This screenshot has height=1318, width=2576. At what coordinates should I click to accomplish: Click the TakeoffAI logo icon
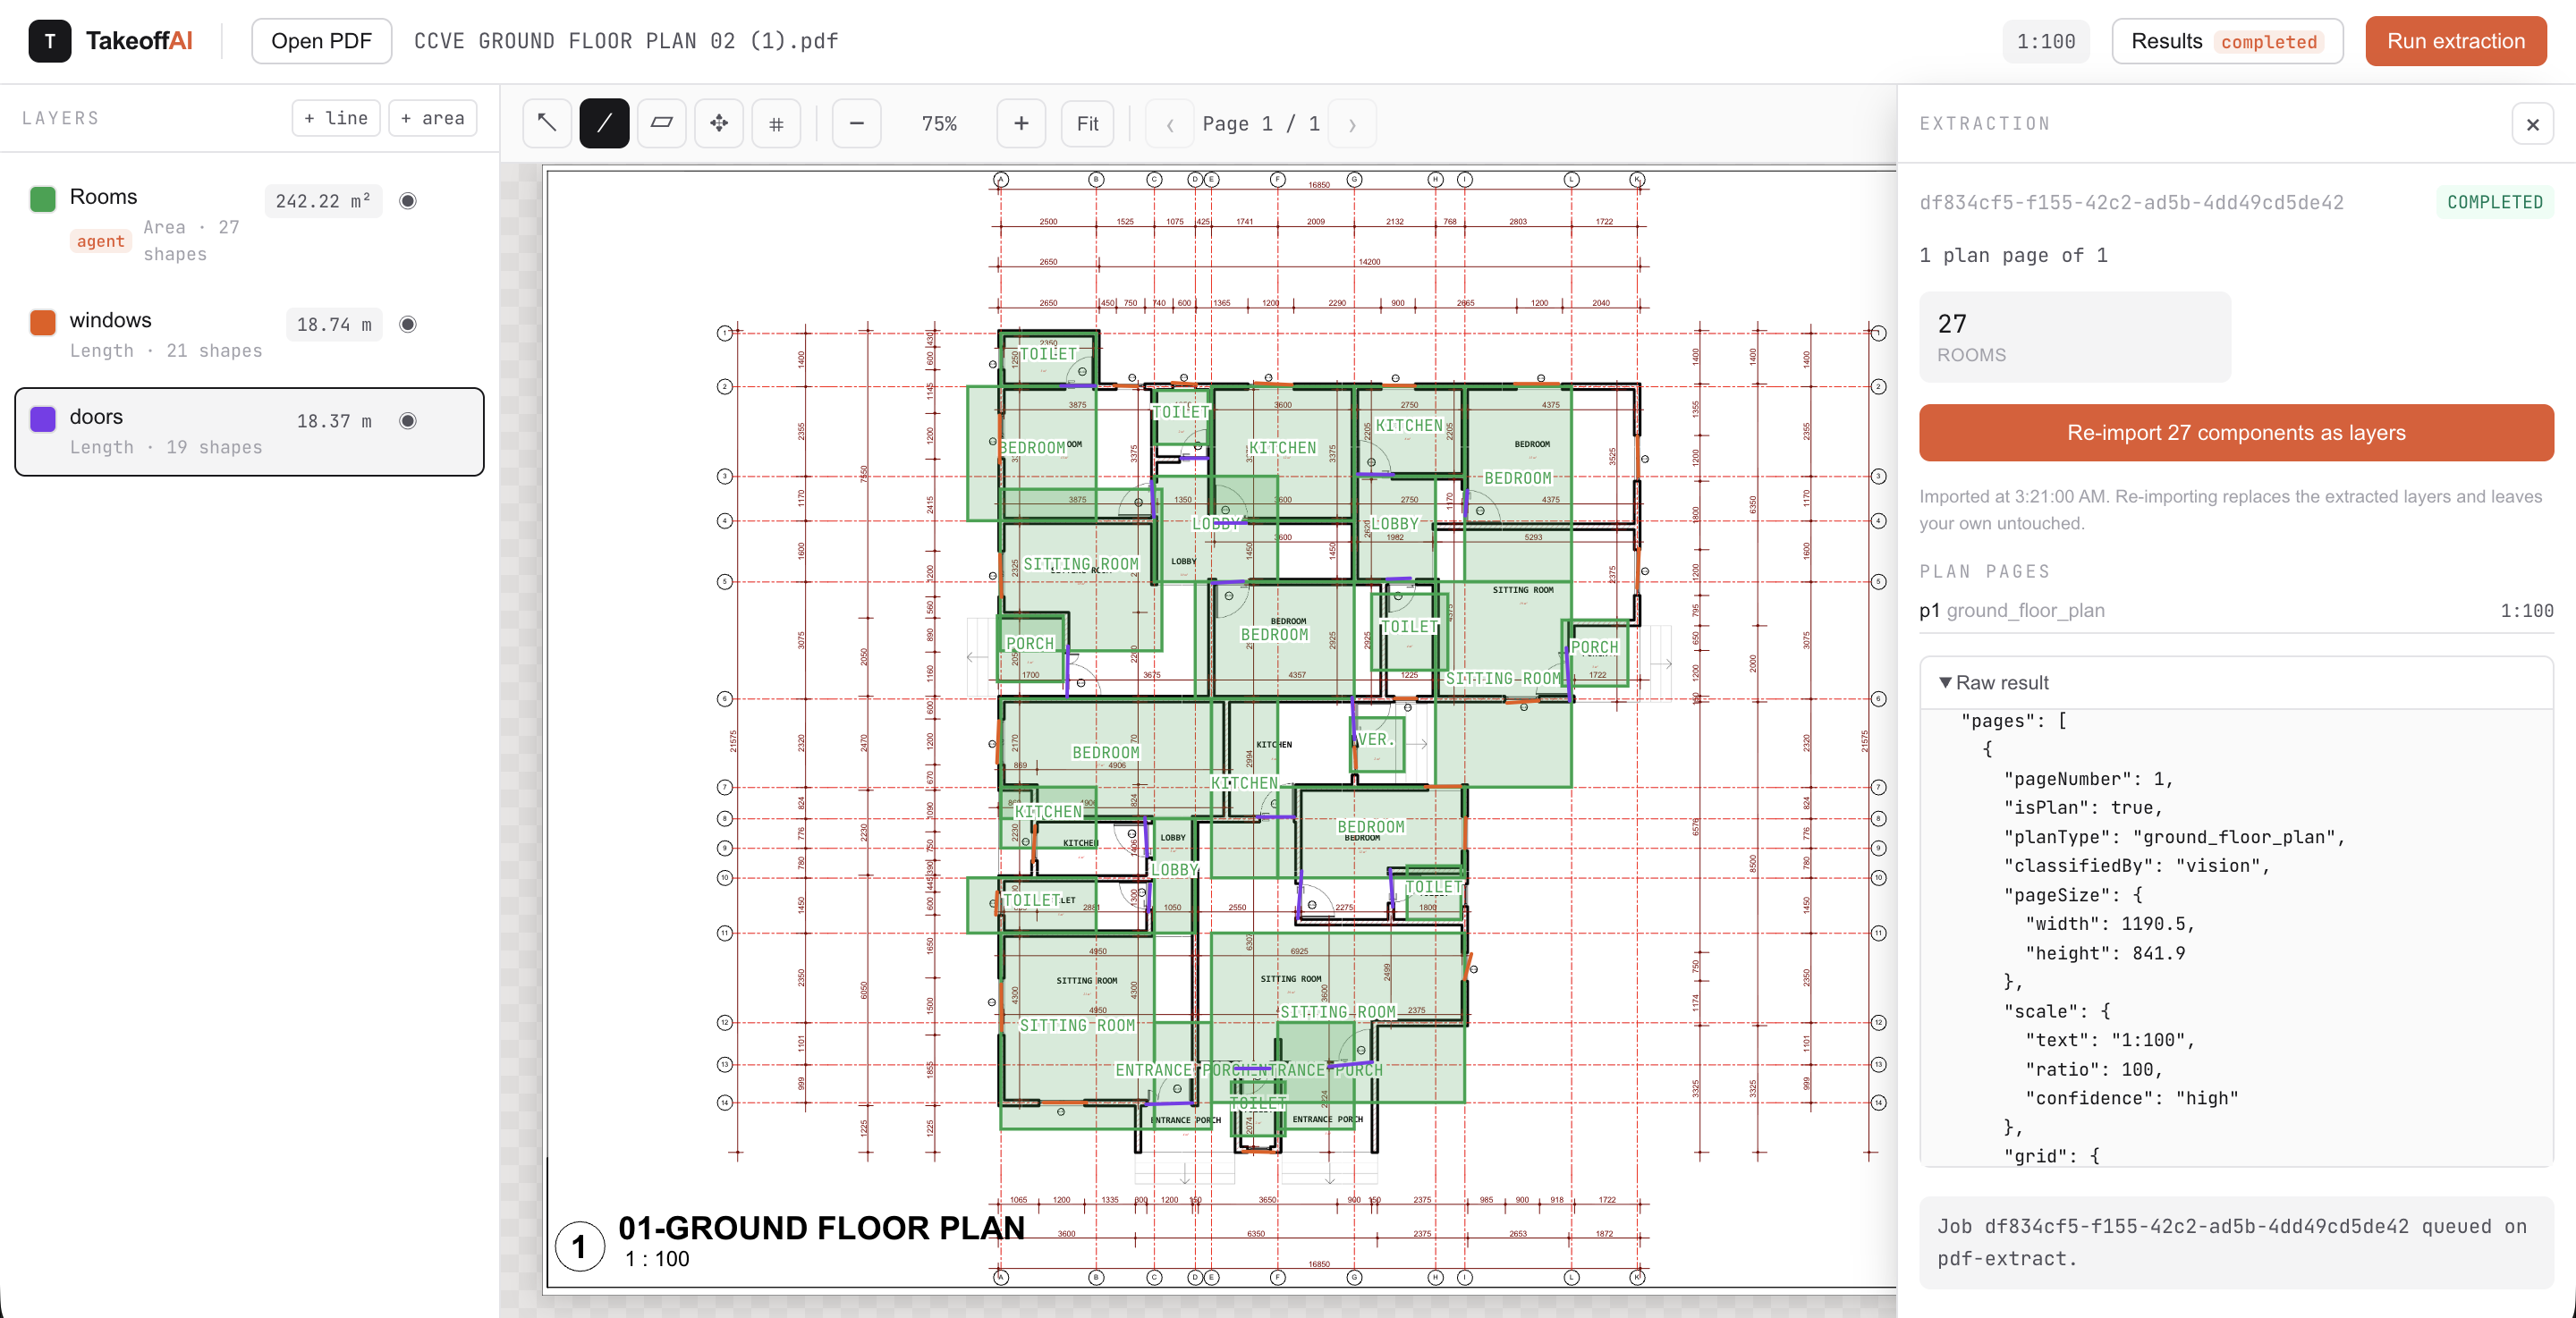(x=50, y=41)
